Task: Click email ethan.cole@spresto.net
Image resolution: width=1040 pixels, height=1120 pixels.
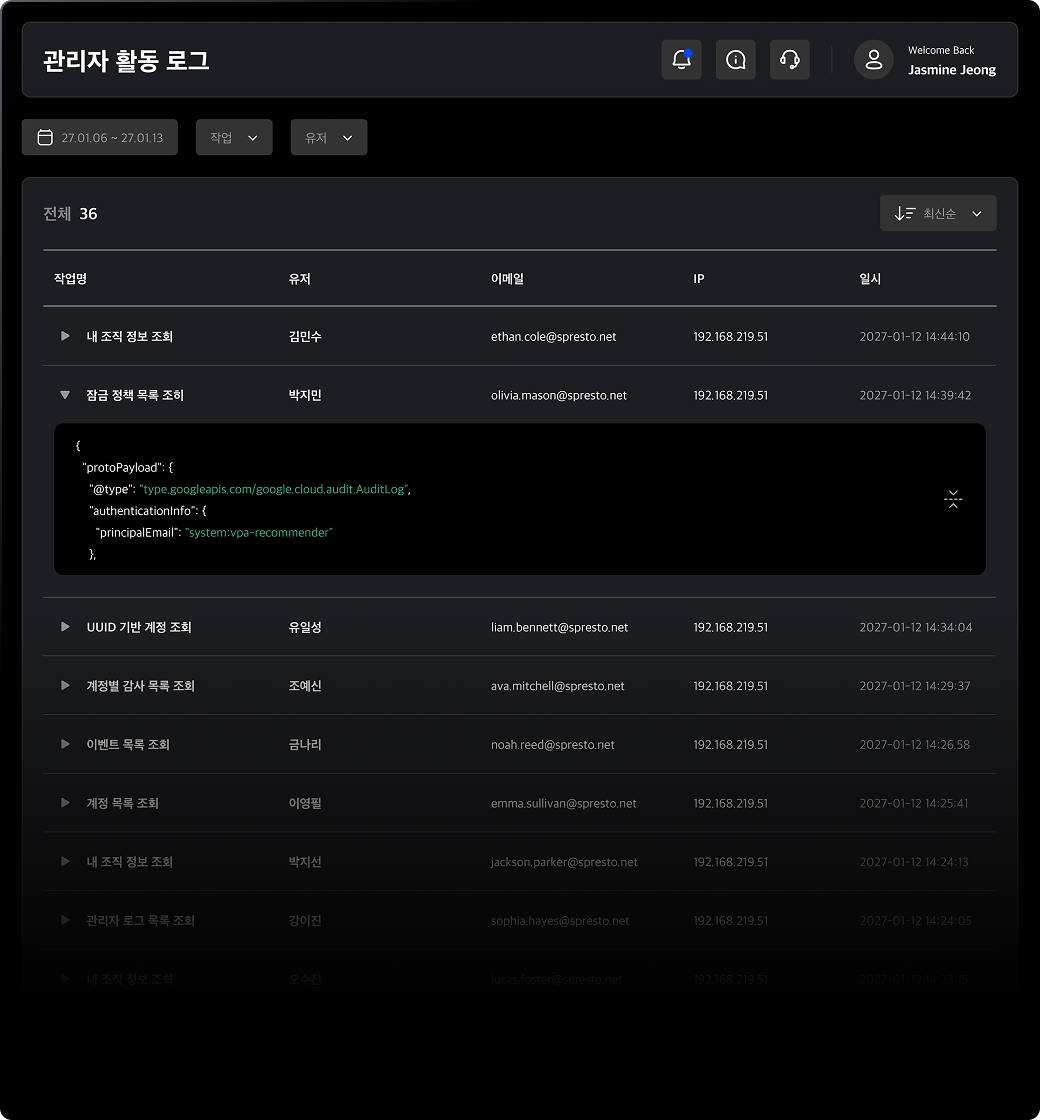Action: click(x=554, y=336)
